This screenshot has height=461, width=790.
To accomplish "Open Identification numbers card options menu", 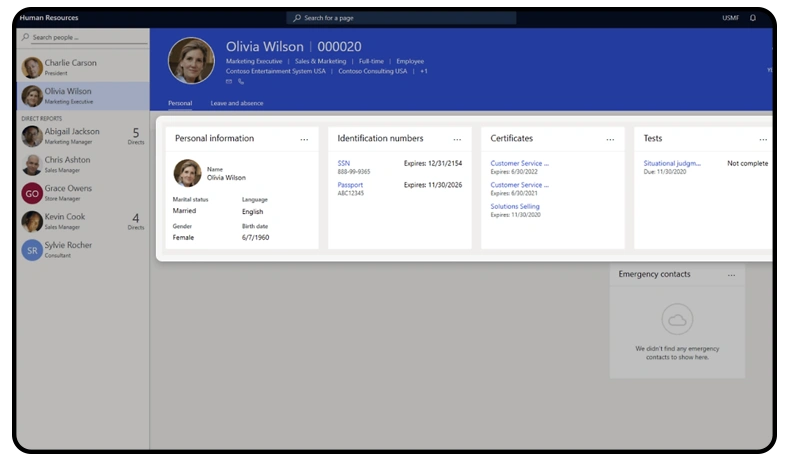I will point(457,139).
